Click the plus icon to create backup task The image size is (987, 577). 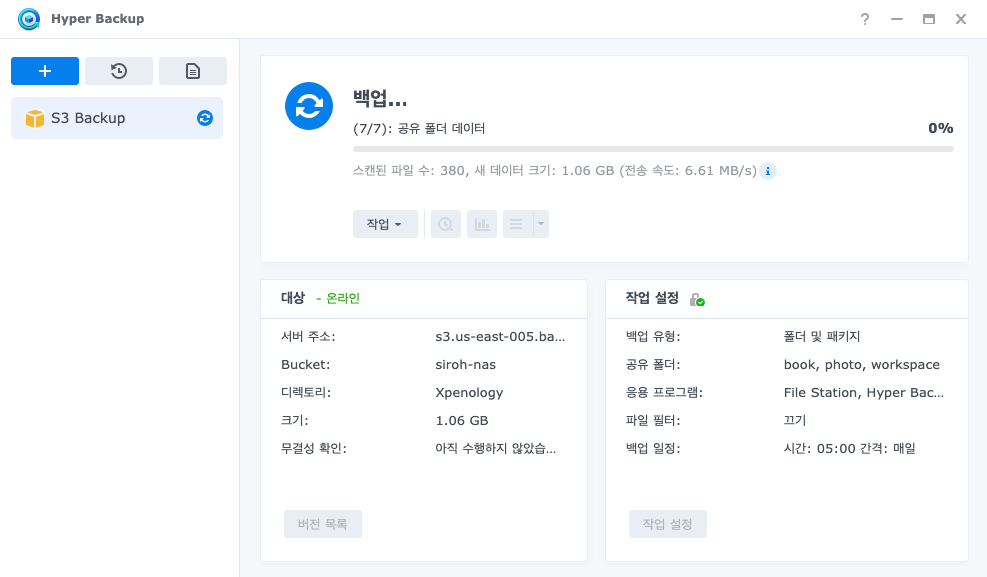(45, 71)
